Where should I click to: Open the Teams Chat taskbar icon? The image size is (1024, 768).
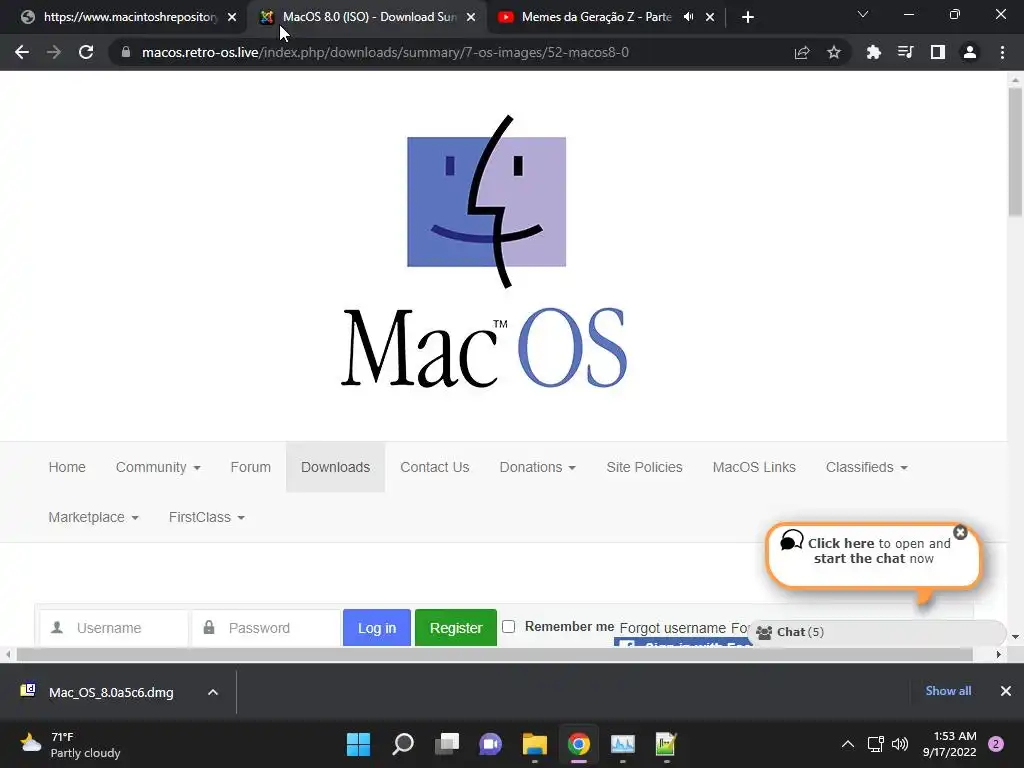pyautogui.click(x=490, y=744)
